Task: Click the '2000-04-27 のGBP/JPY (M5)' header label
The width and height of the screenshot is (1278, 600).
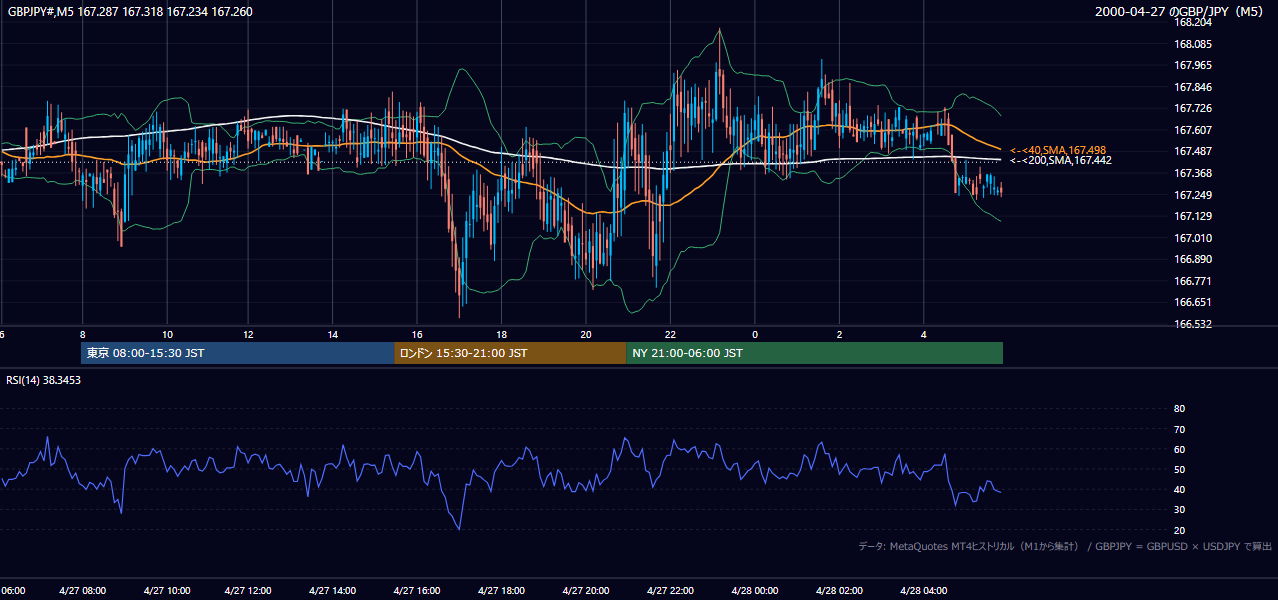Action: click(1180, 12)
